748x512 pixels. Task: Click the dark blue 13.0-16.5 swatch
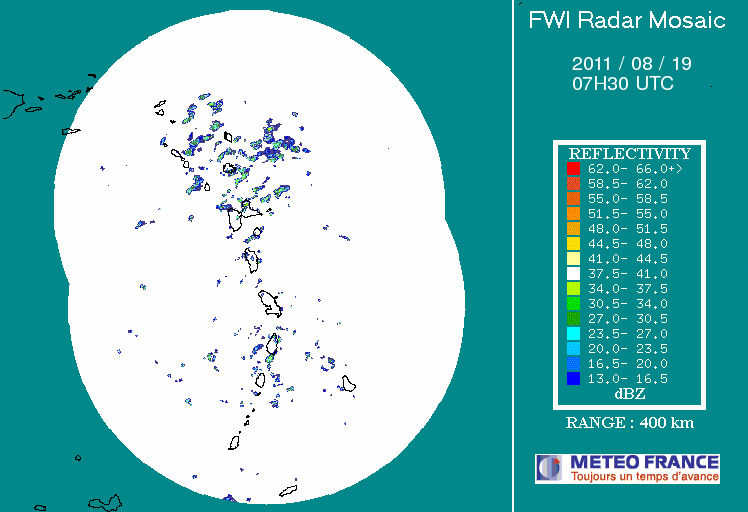coord(573,378)
